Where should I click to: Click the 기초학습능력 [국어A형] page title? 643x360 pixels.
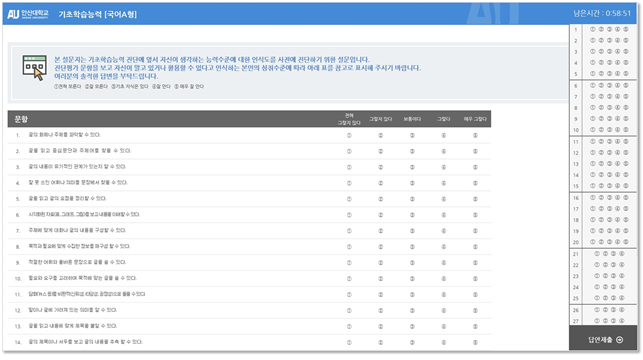point(98,14)
